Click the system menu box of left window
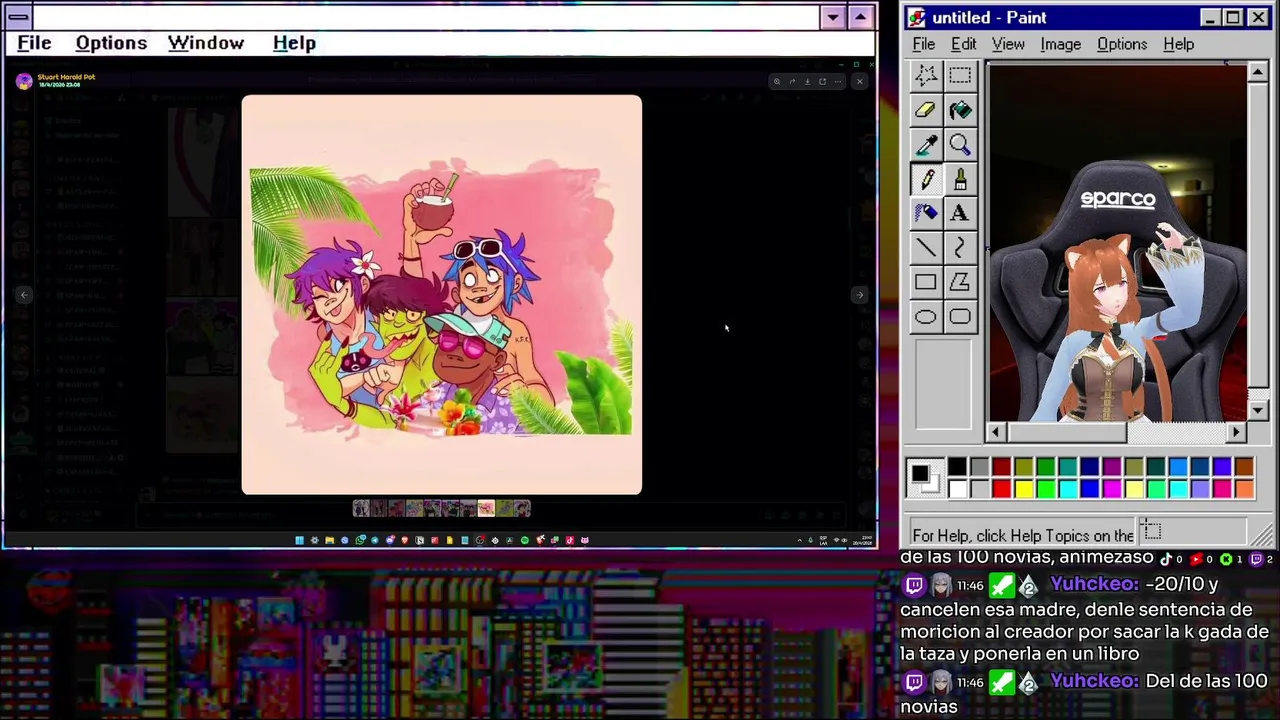This screenshot has width=1280, height=720. (18, 17)
